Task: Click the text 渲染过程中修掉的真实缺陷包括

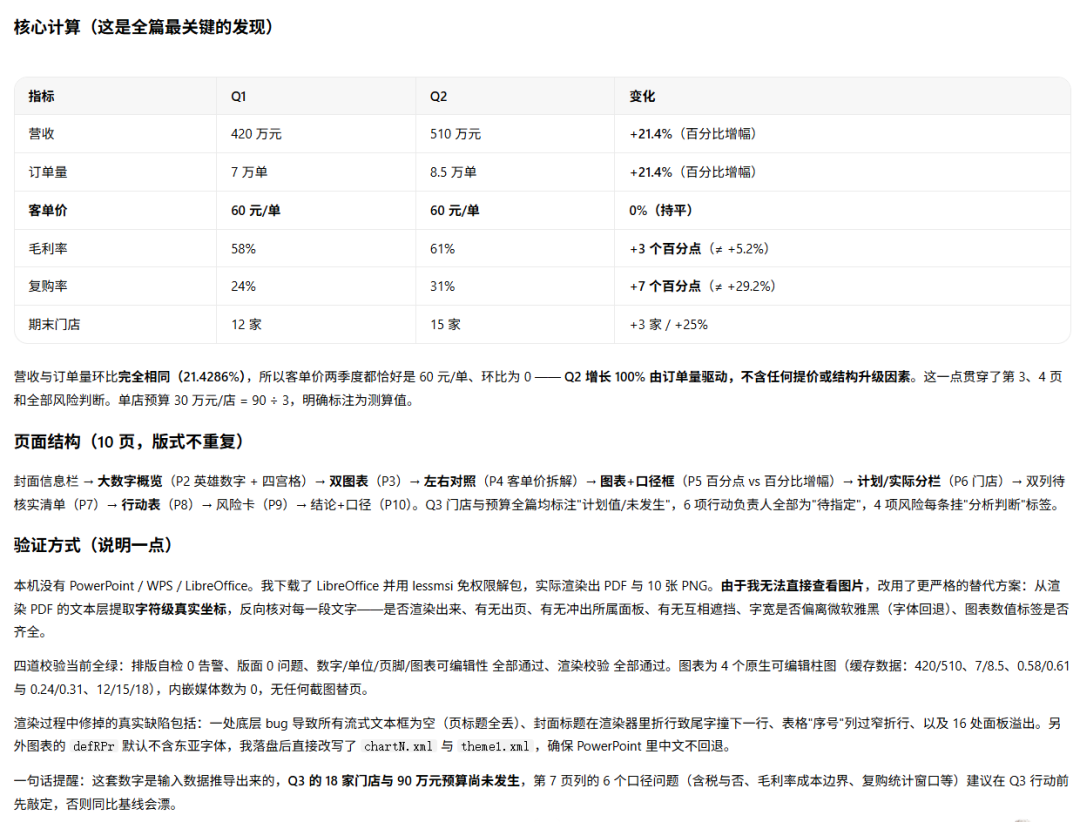Action: tap(105, 723)
